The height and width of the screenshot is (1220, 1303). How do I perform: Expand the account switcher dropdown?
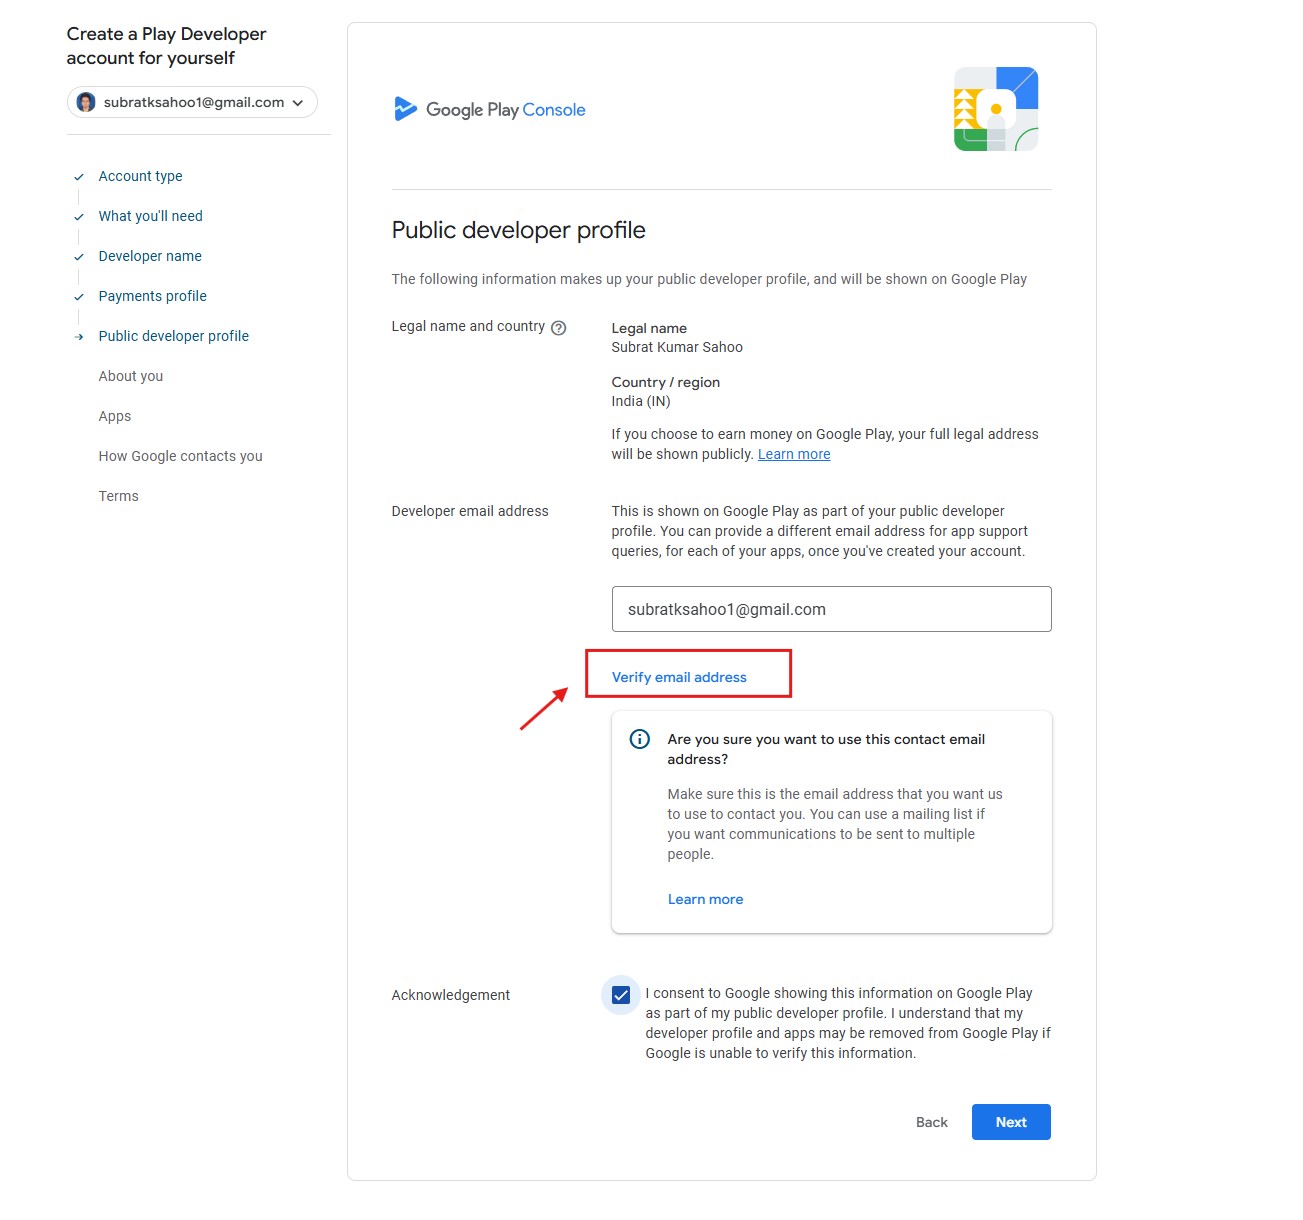[x=297, y=103]
